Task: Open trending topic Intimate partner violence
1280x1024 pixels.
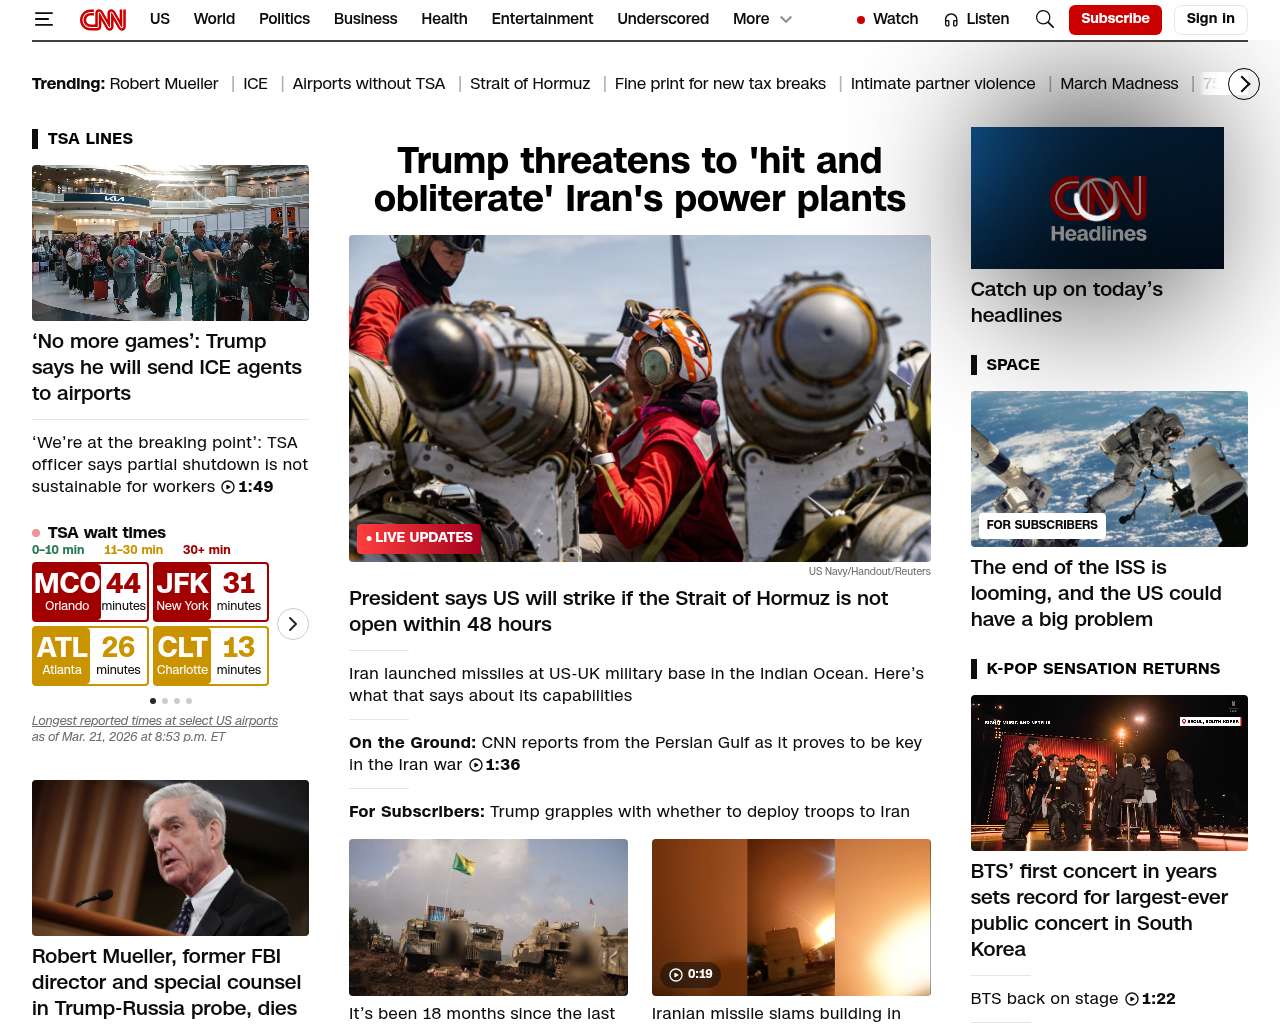Action: 943,84
